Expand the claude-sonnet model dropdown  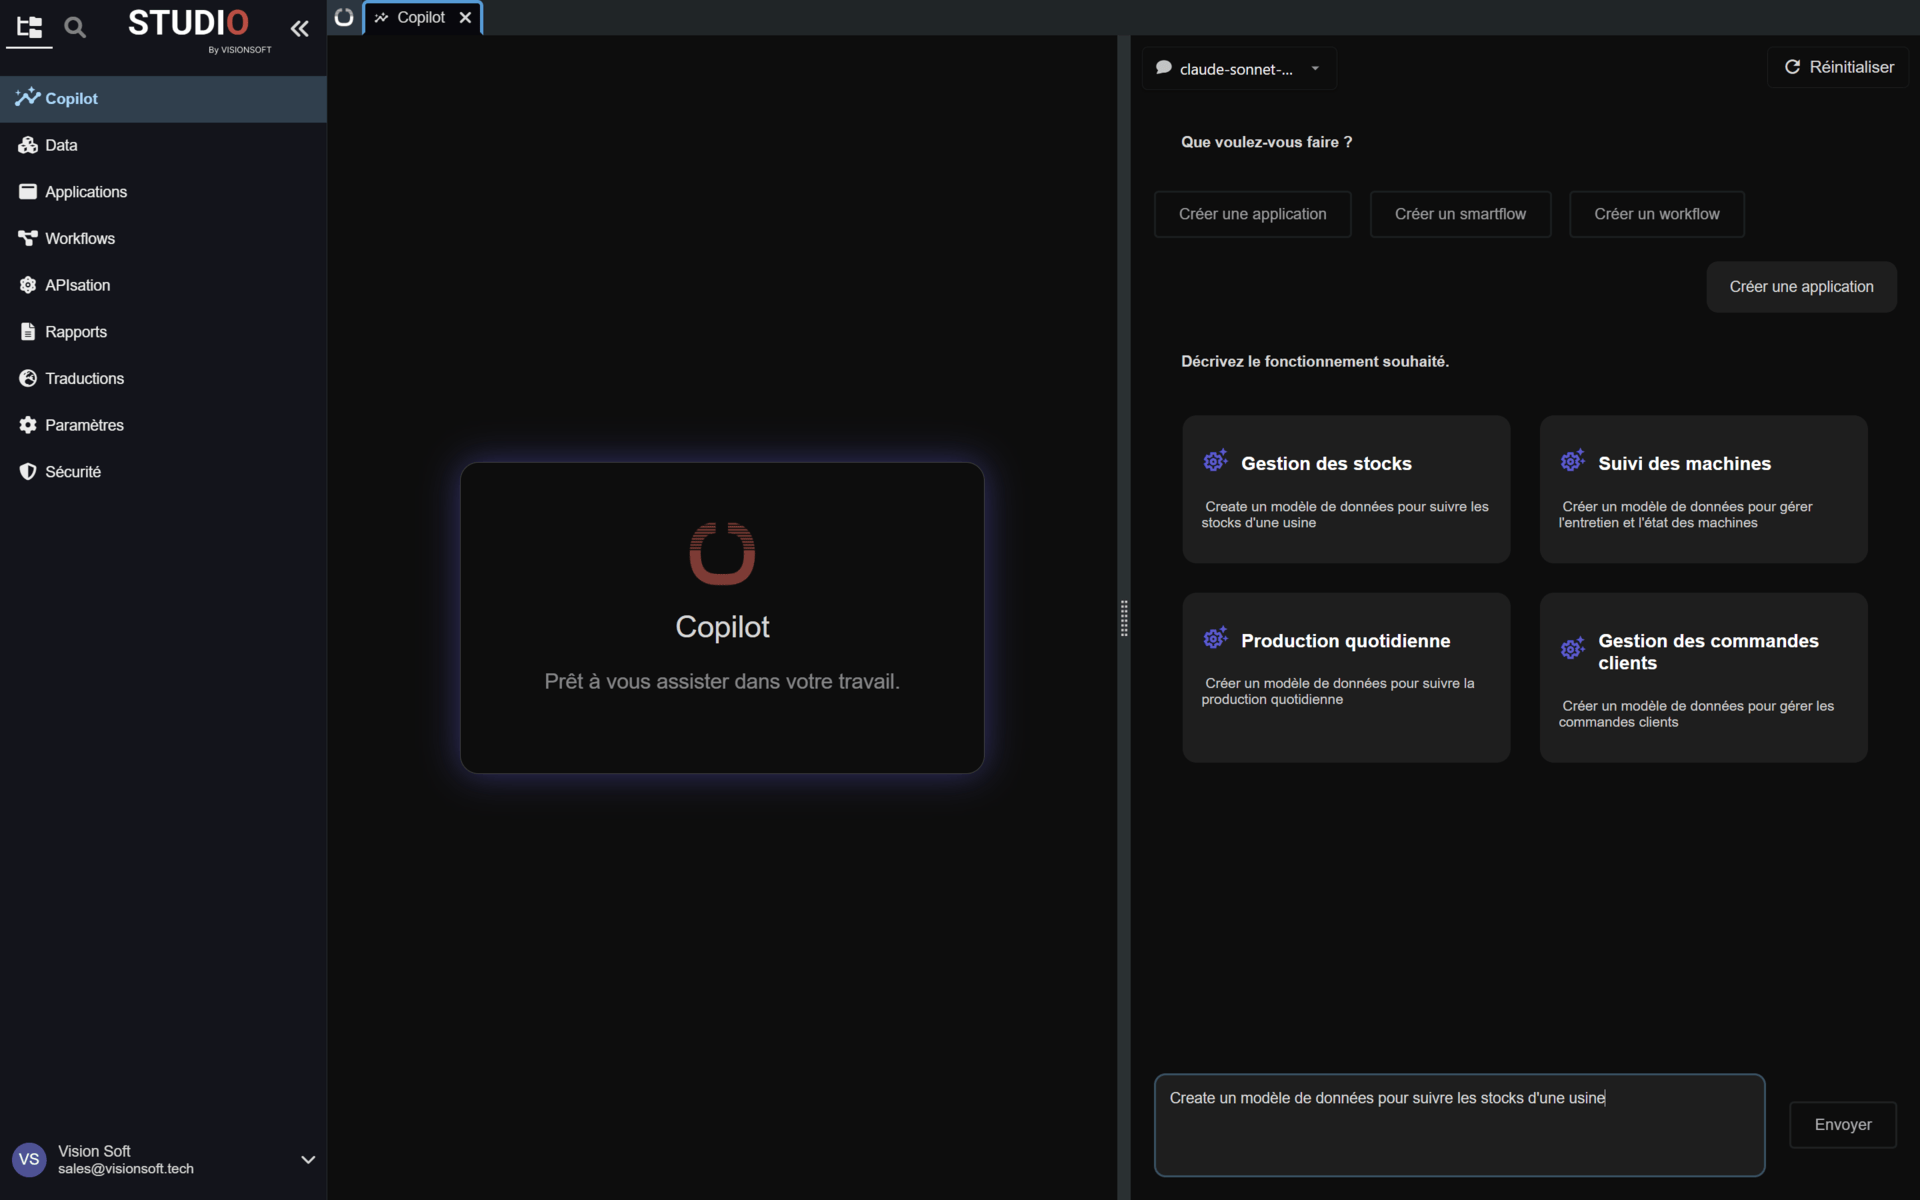point(1239,69)
